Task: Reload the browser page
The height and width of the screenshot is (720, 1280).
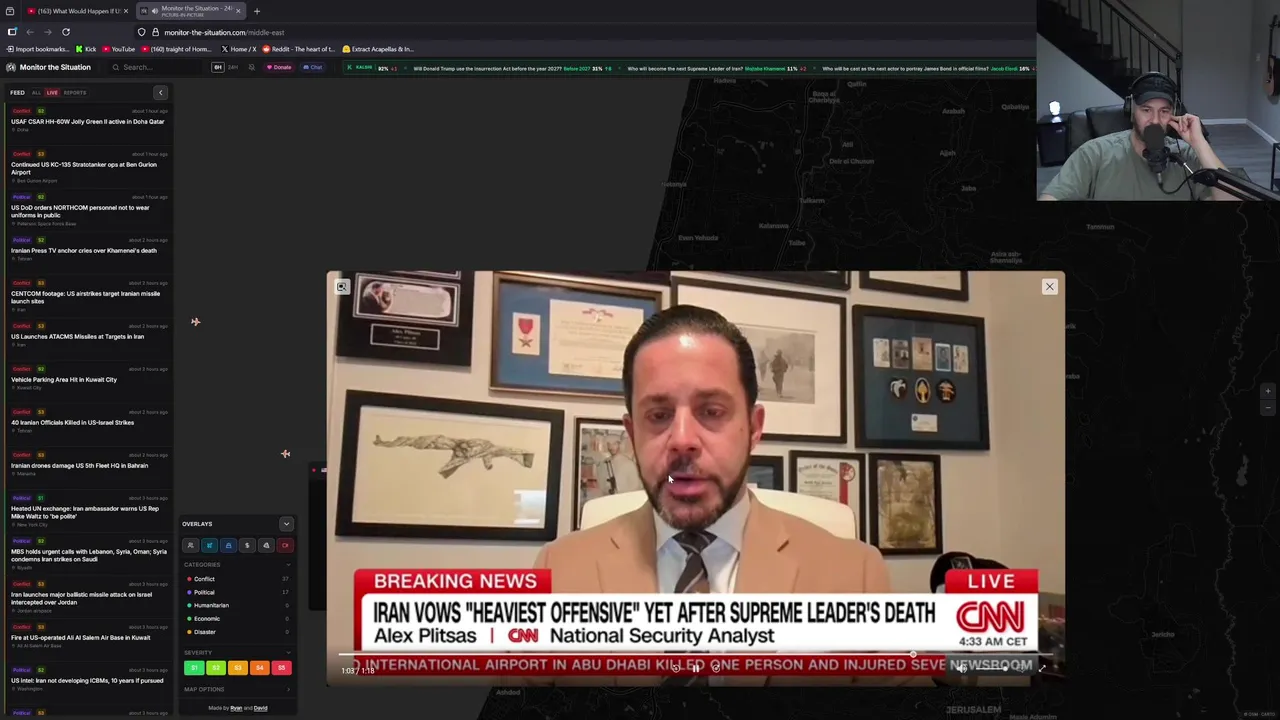Action: (66, 32)
